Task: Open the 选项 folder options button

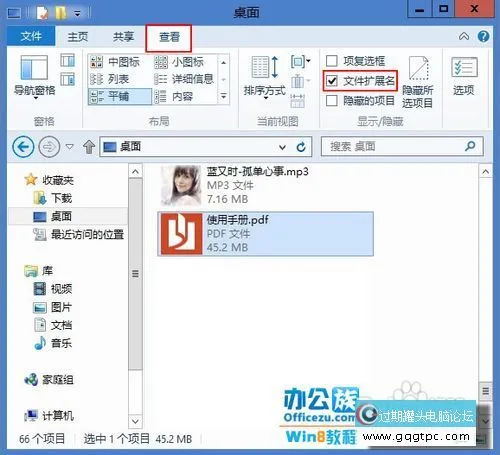Action: coord(464,76)
